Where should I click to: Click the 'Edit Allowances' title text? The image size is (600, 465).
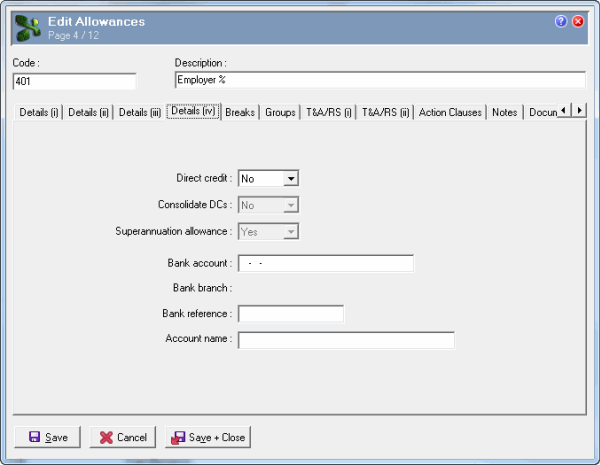tap(96, 21)
